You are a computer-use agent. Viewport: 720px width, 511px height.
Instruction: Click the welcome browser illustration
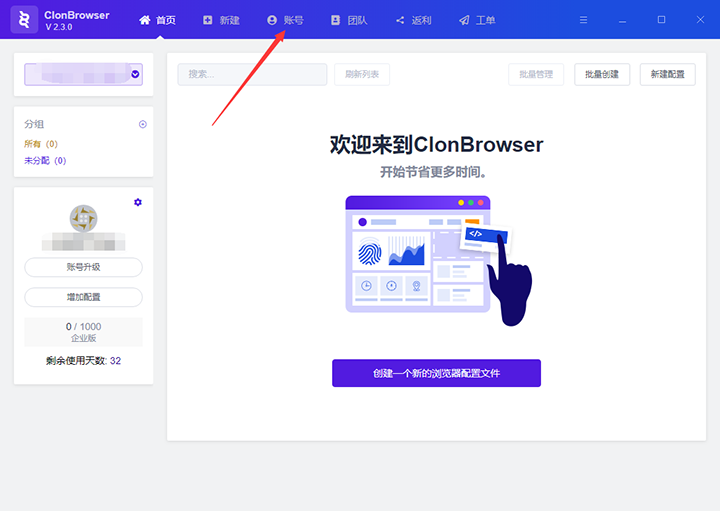(x=439, y=261)
